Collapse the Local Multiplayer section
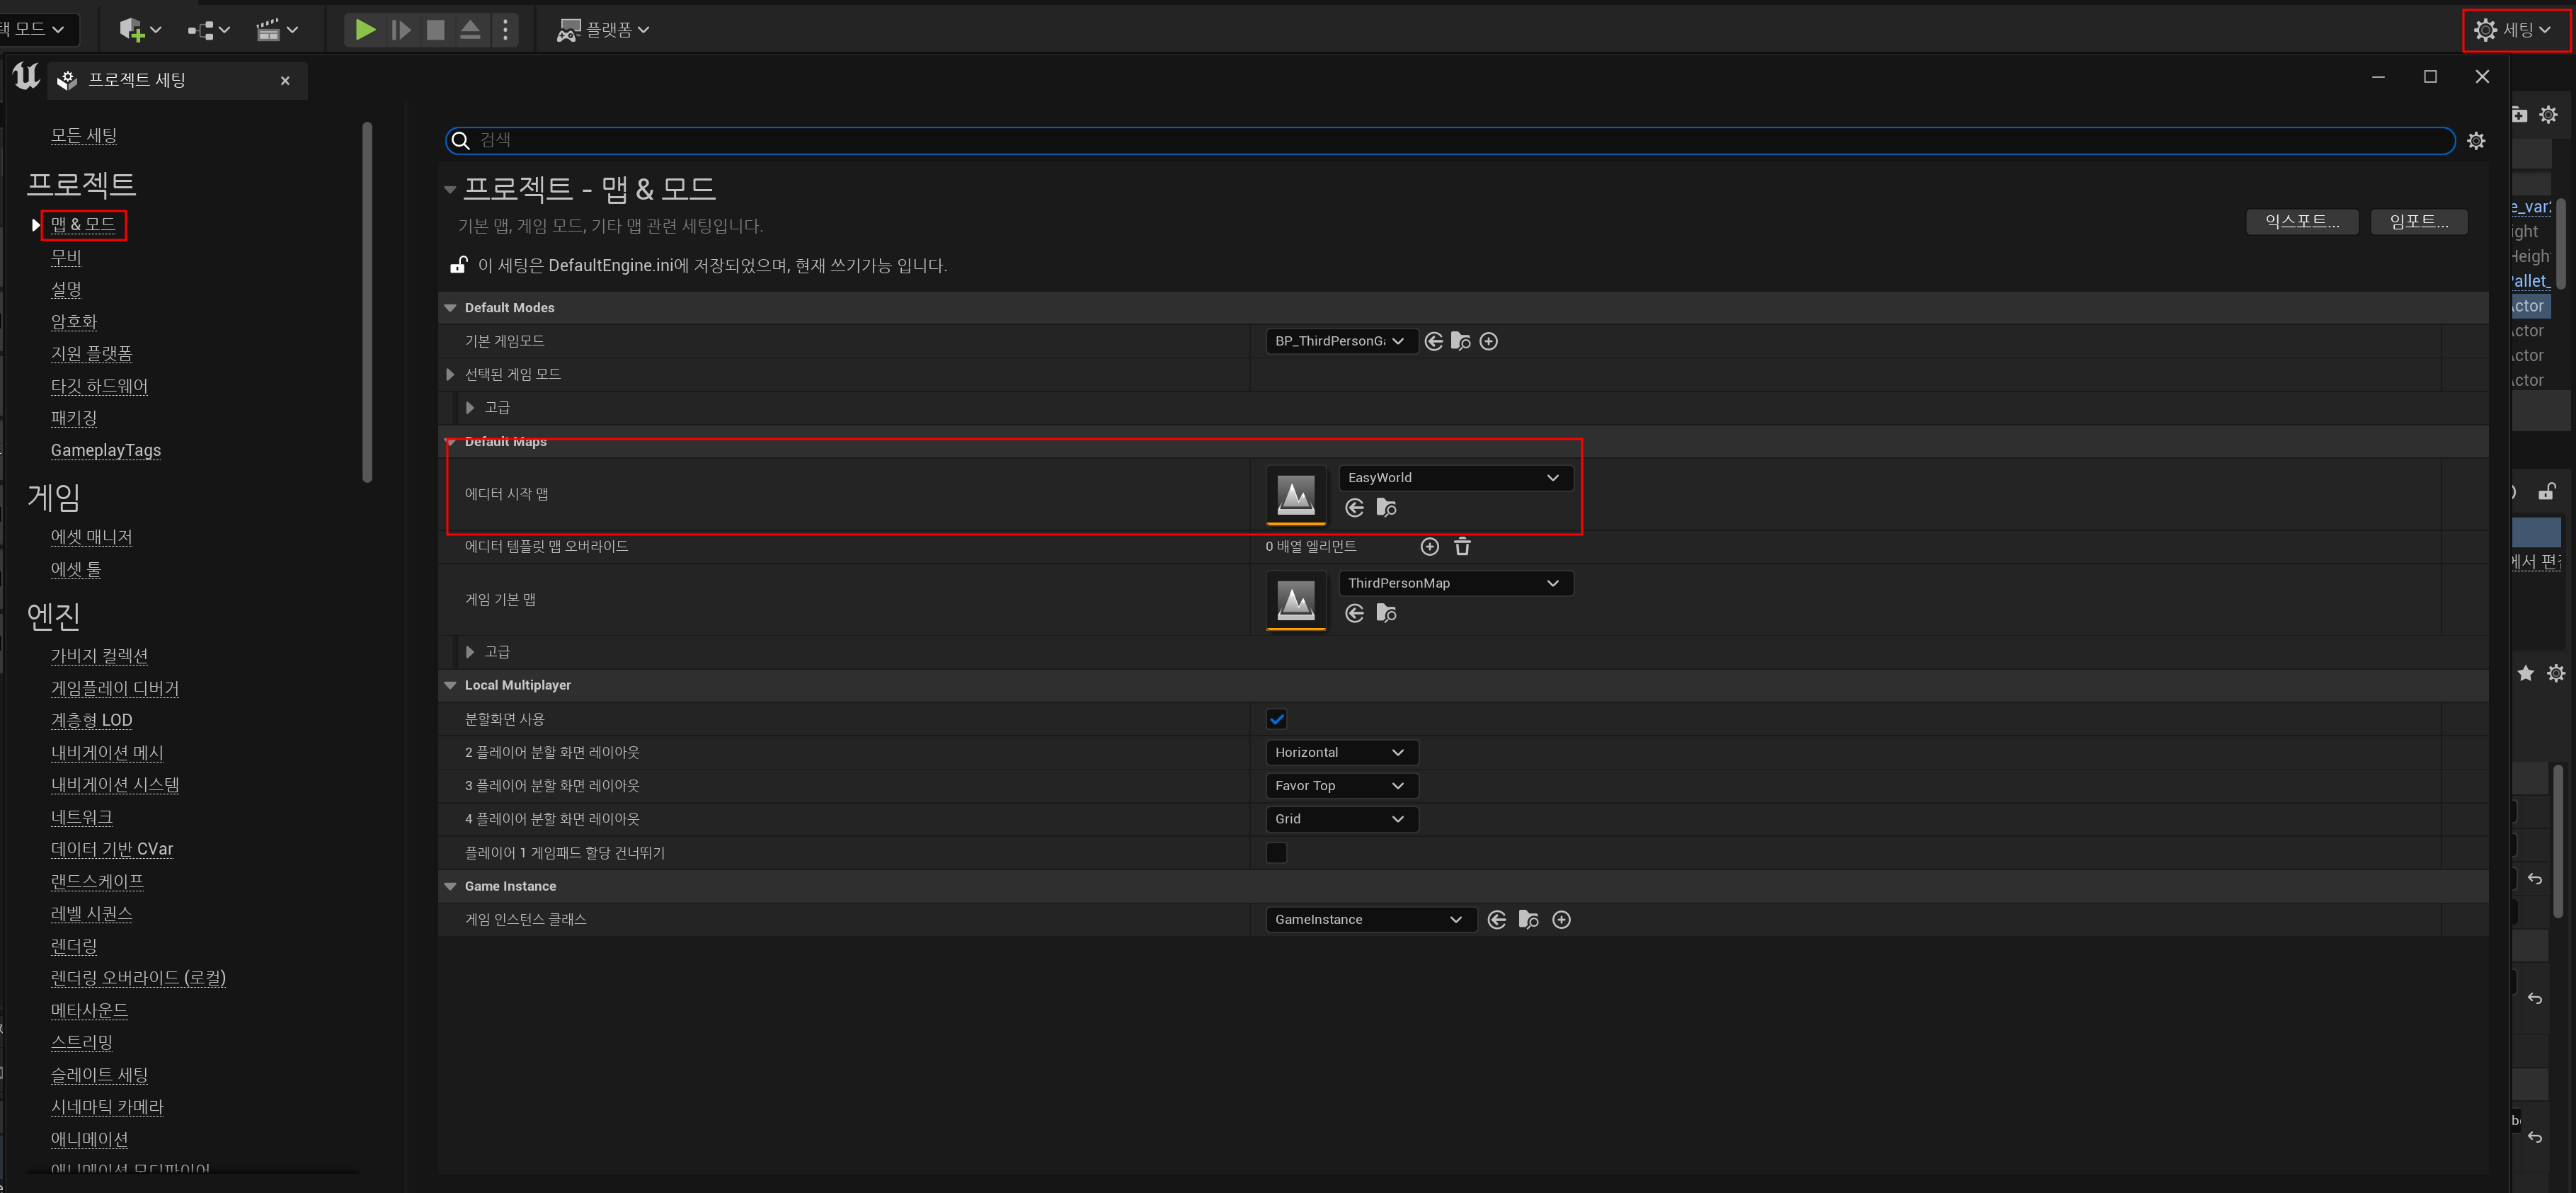2576x1193 pixels. (450, 685)
